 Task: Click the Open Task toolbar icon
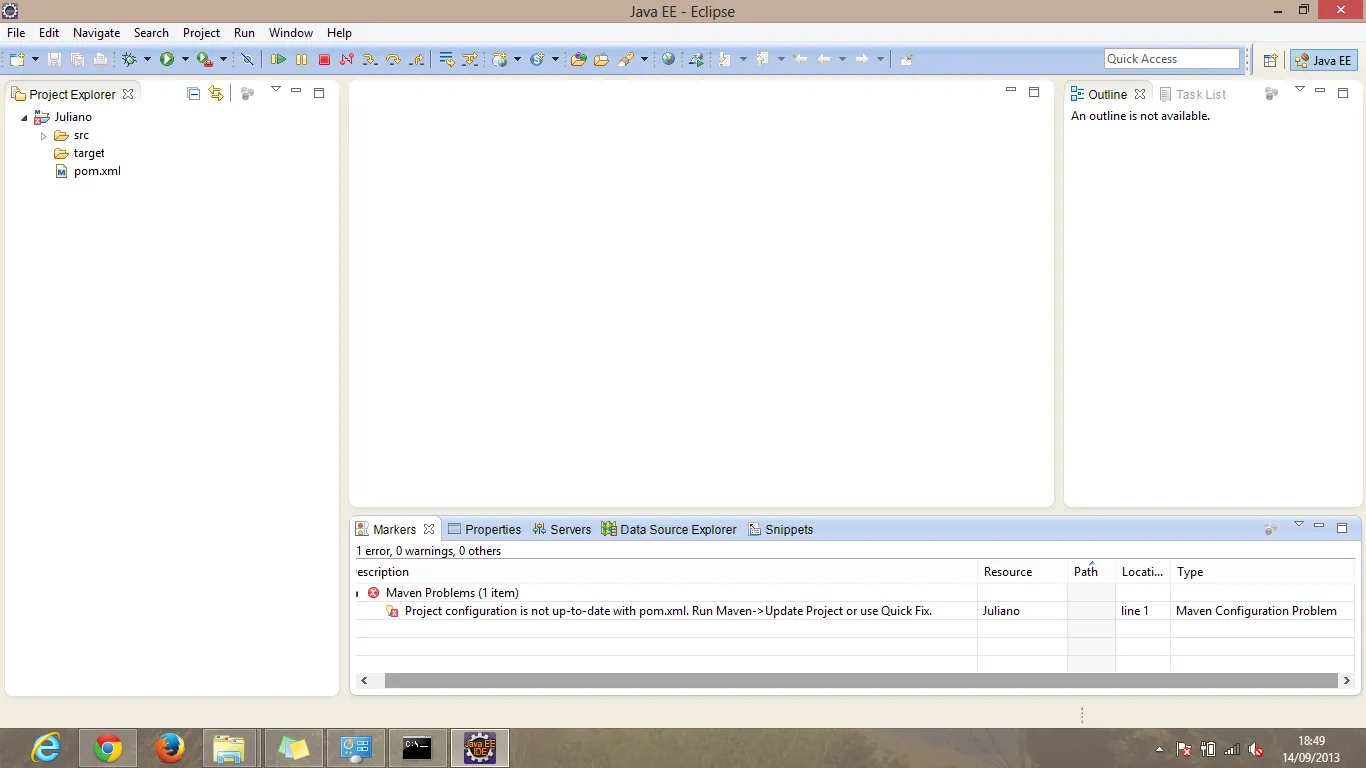(x=601, y=60)
